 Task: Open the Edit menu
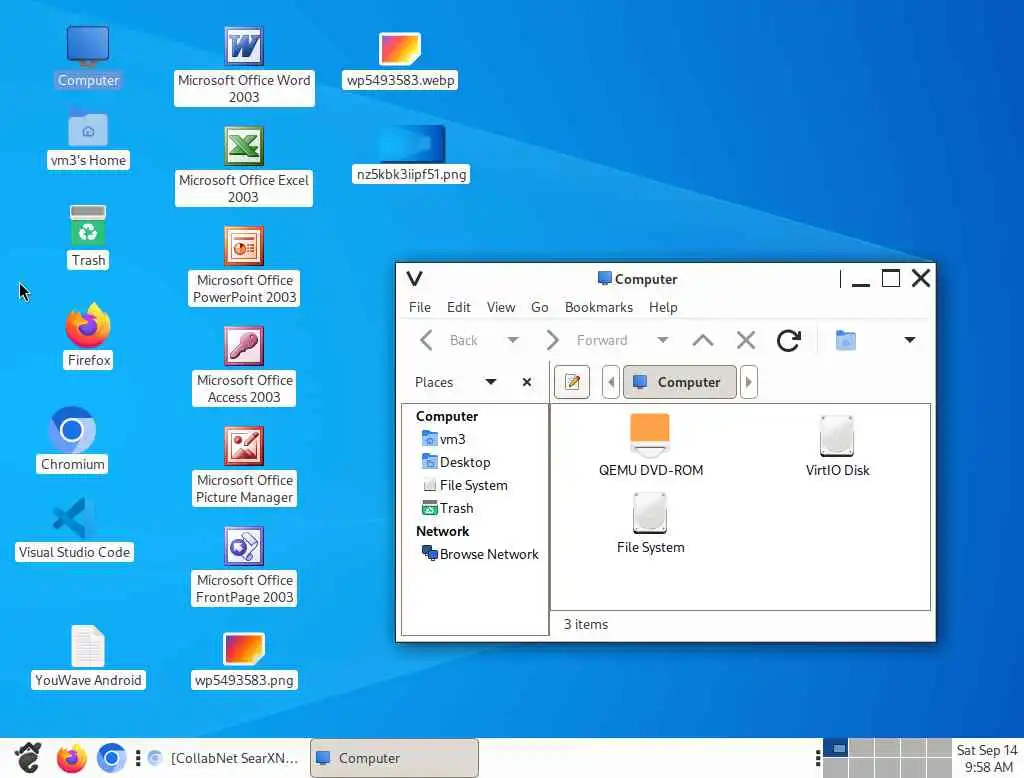(458, 307)
